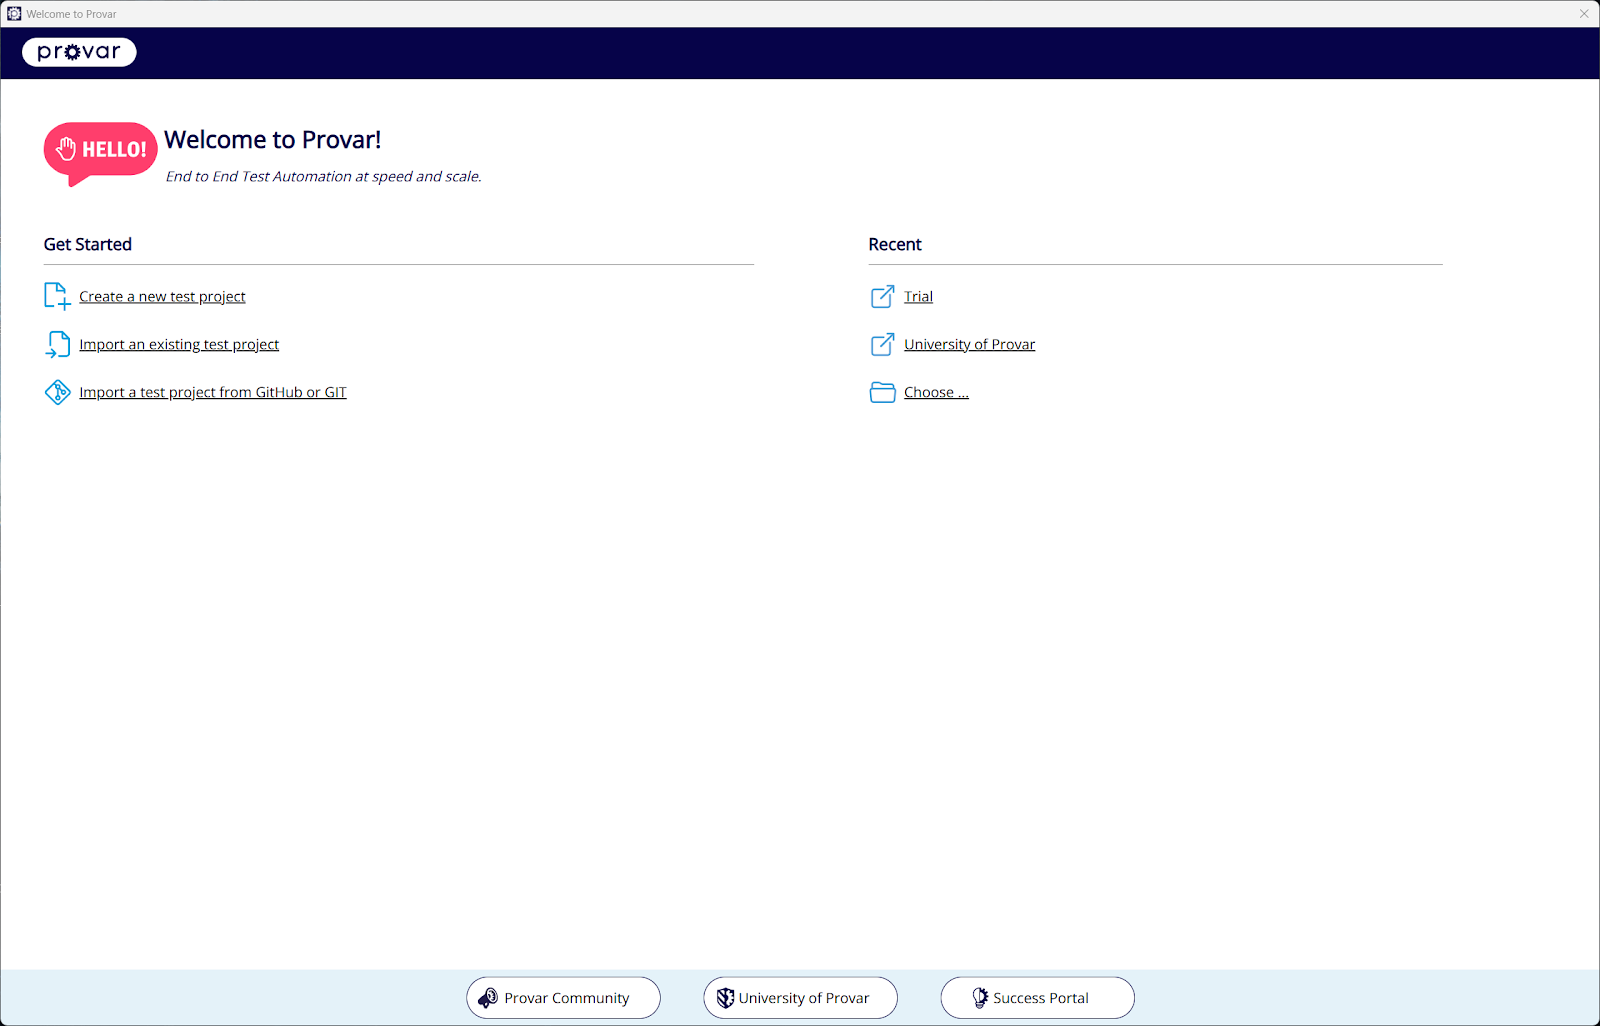Click the import file icon beside Import an existing test project
1600x1026 pixels.
pos(57,344)
